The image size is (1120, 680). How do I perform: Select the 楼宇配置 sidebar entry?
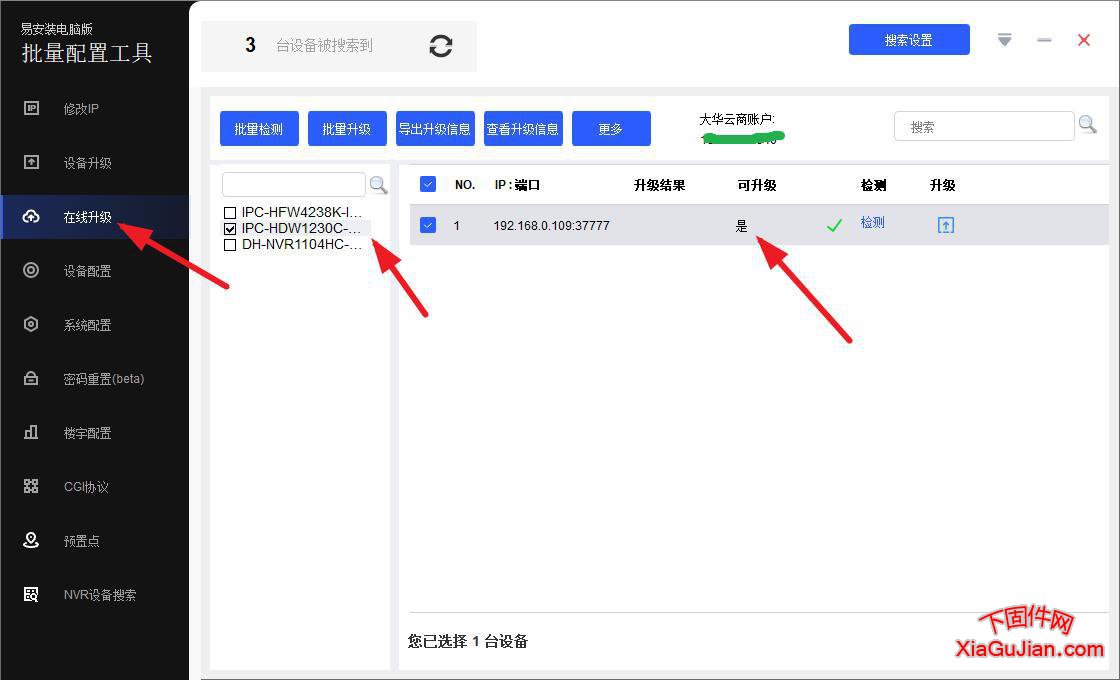[x=82, y=432]
